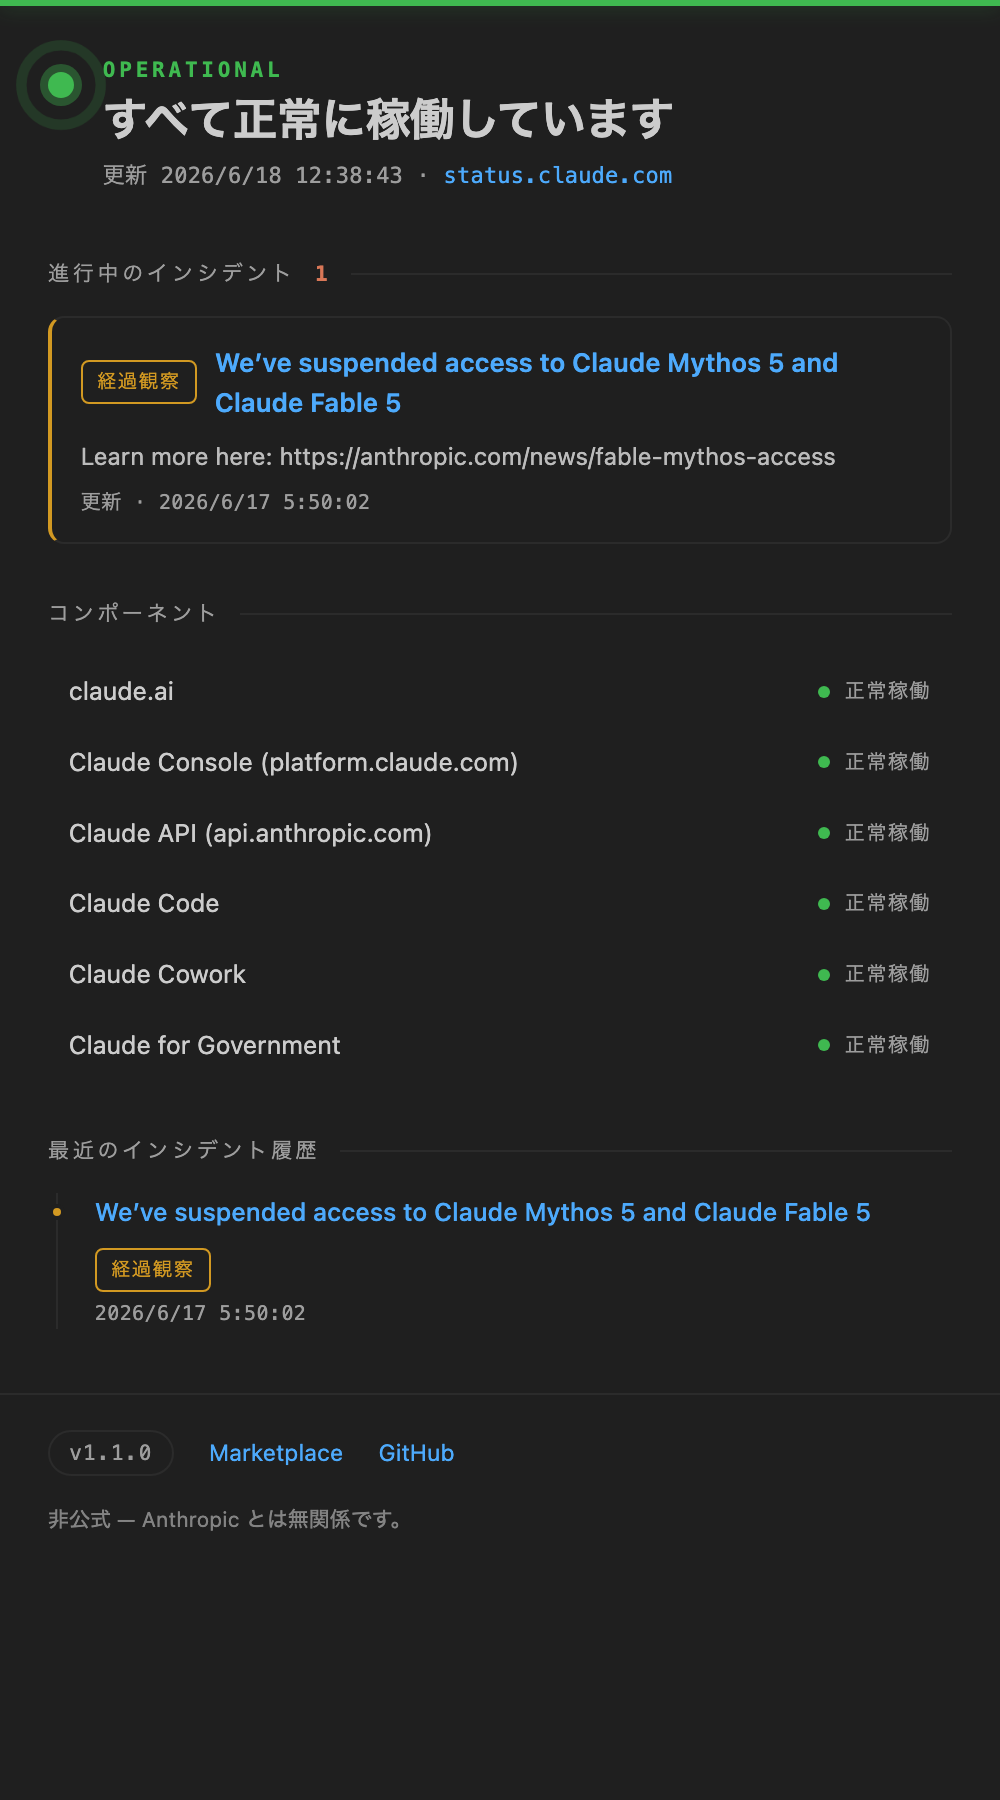Click the headline すべて正常に稼働しています

click(389, 119)
